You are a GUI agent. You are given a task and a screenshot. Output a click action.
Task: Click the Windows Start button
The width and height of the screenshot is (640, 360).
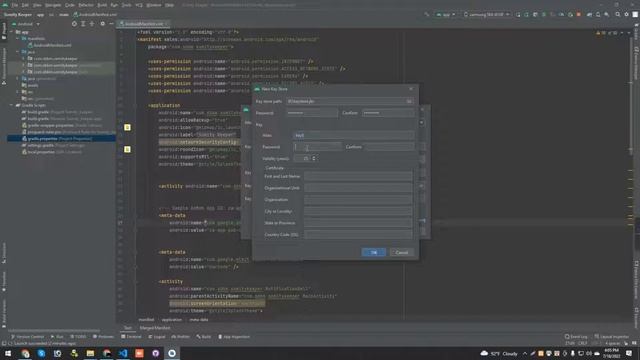[x=8, y=353]
